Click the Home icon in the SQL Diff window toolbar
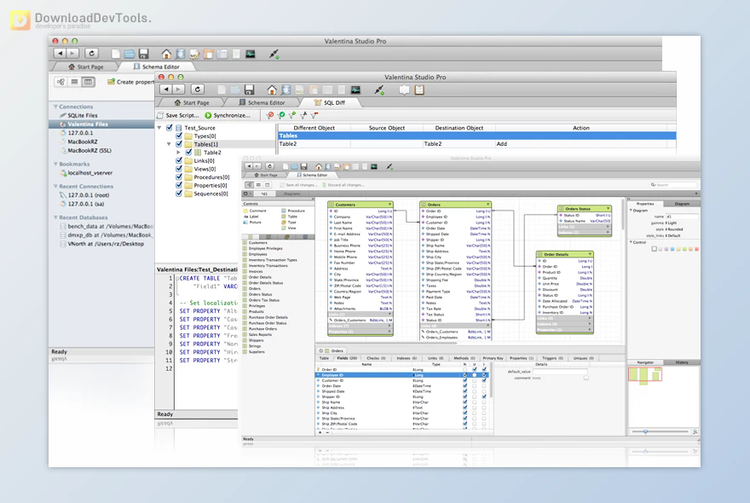750x503 pixels. pyautogui.click(x=271, y=89)
